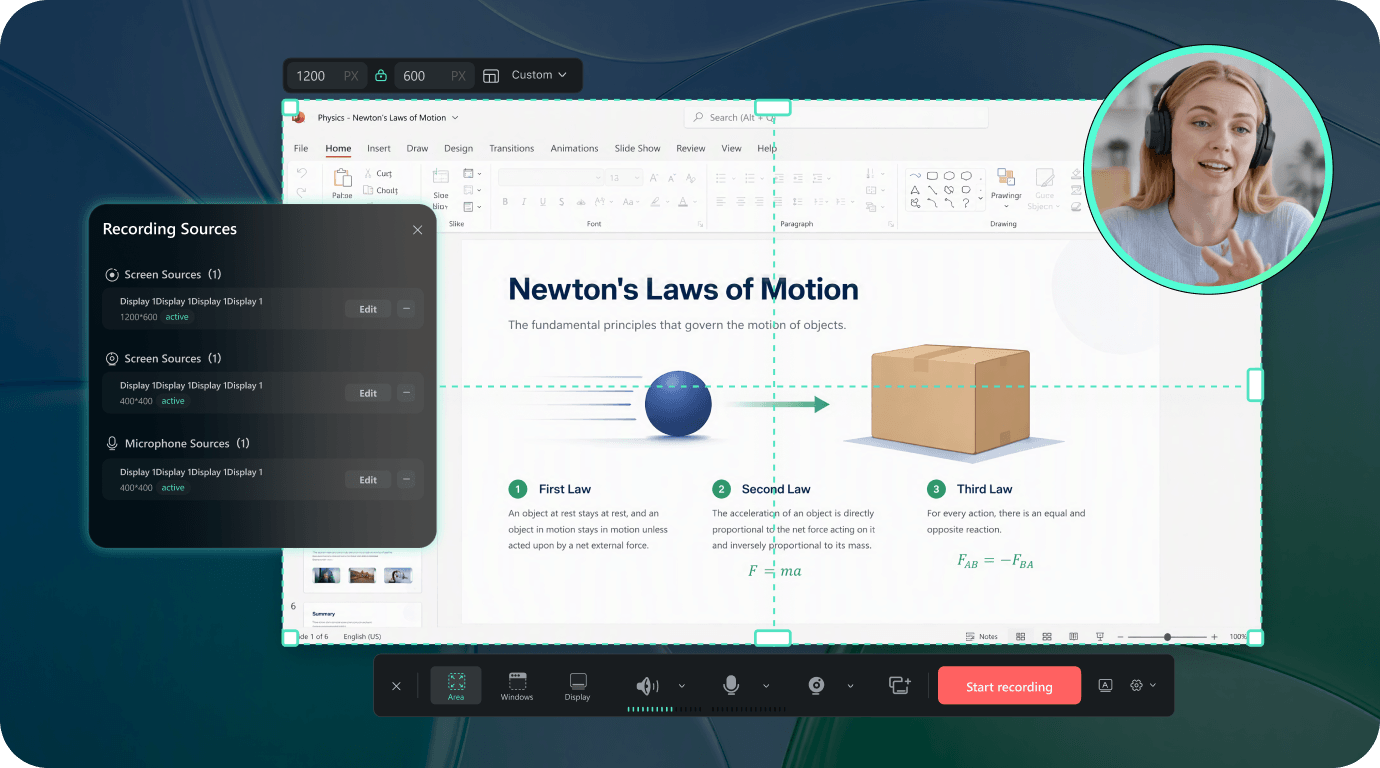
Task: Toggle the microphone input
Action: 731,685
